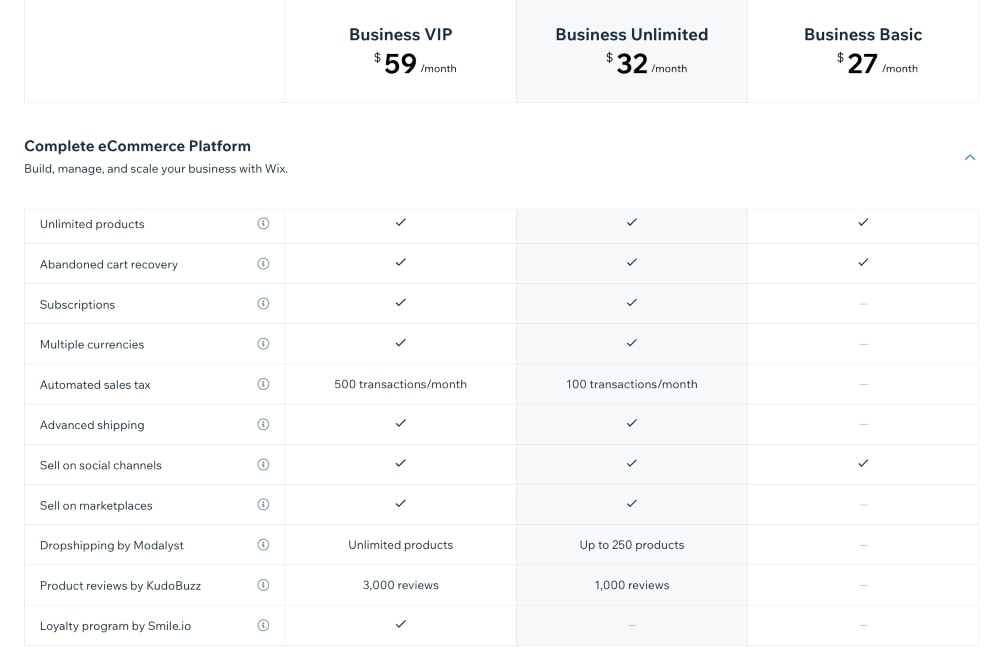Viewport: 1000px width, 654px height.
Task: Open the Abandoned cart recovery info tooltip
Action: click(263, 264)
